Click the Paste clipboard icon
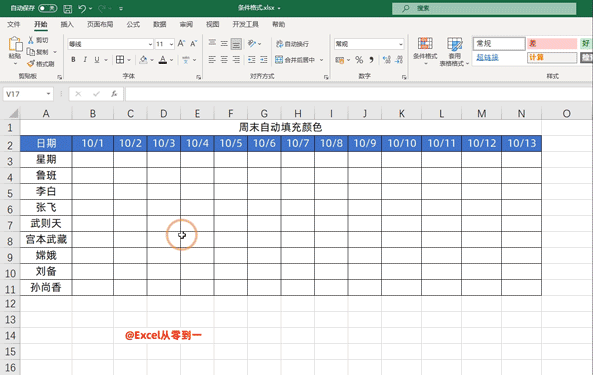593x375 pixels. pos(16,45)
